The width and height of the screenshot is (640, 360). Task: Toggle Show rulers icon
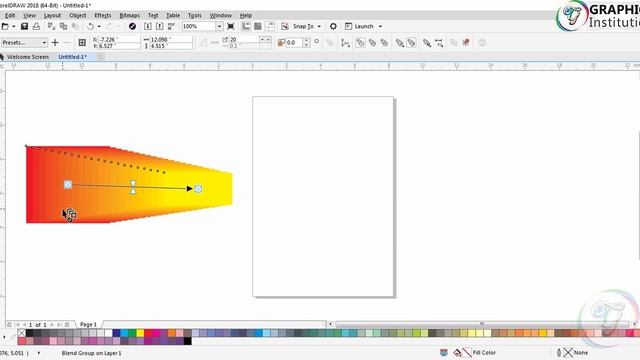pos(246,26)
